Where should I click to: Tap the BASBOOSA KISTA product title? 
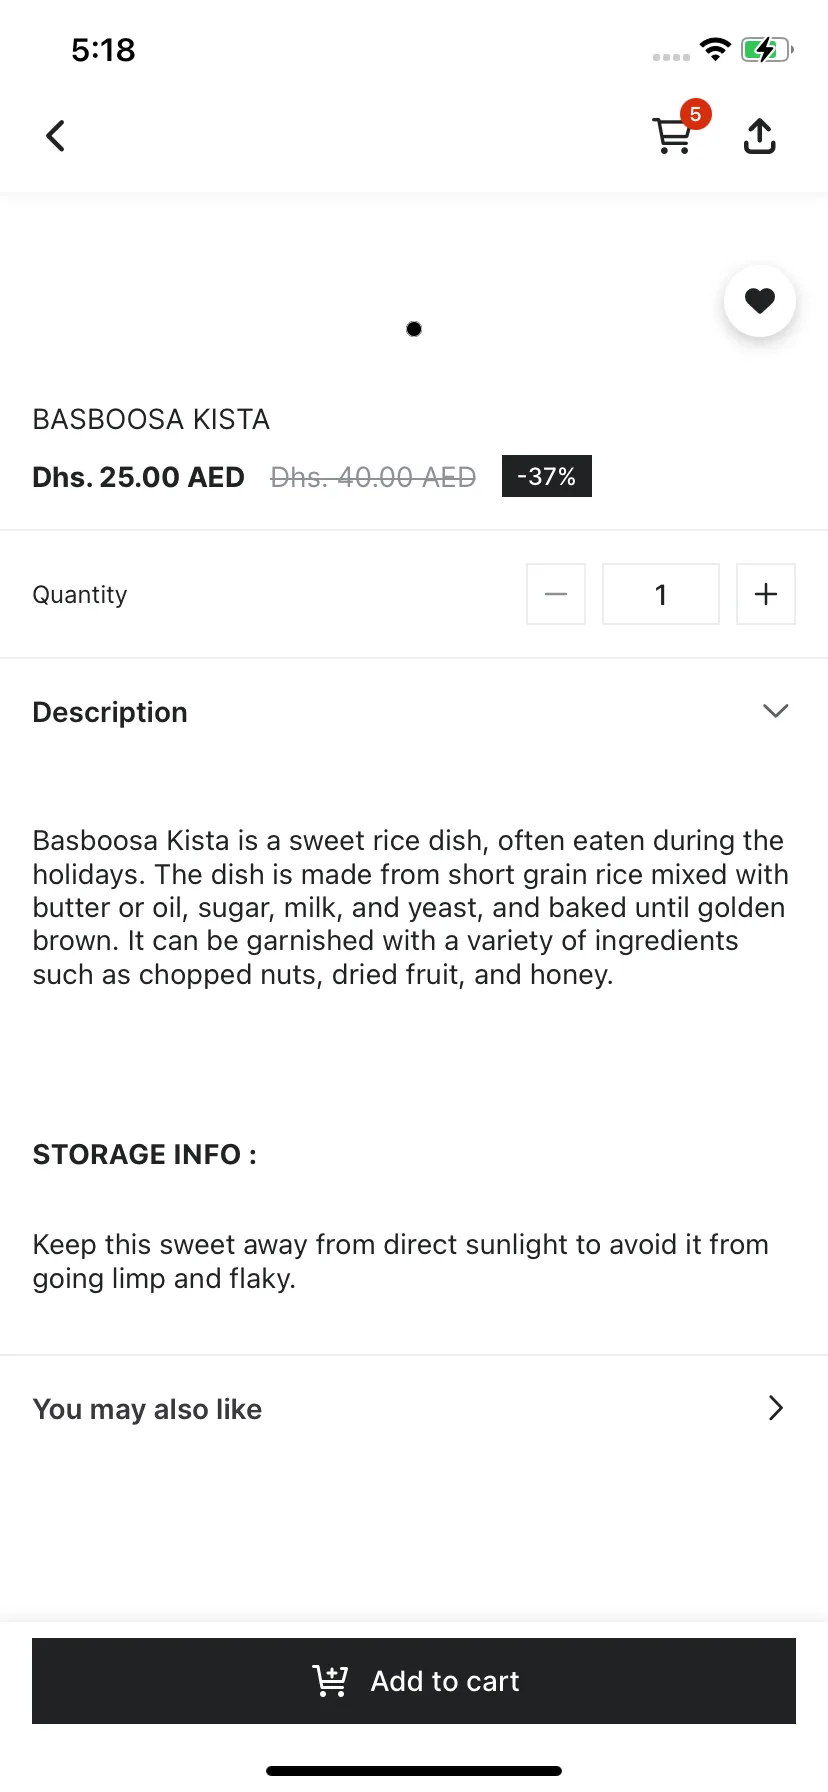(x=151, y=419)
